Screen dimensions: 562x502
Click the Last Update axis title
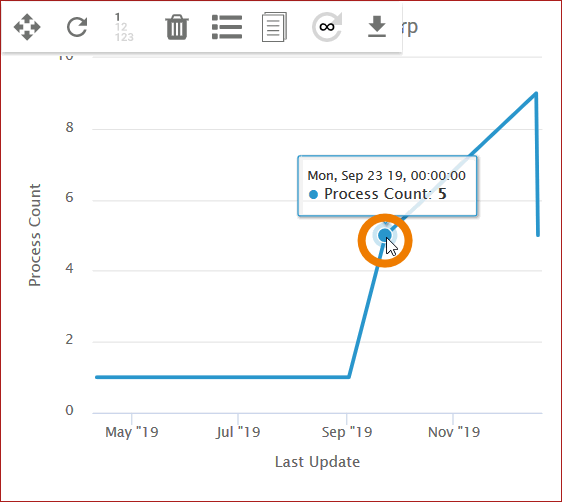coord(317,462)
